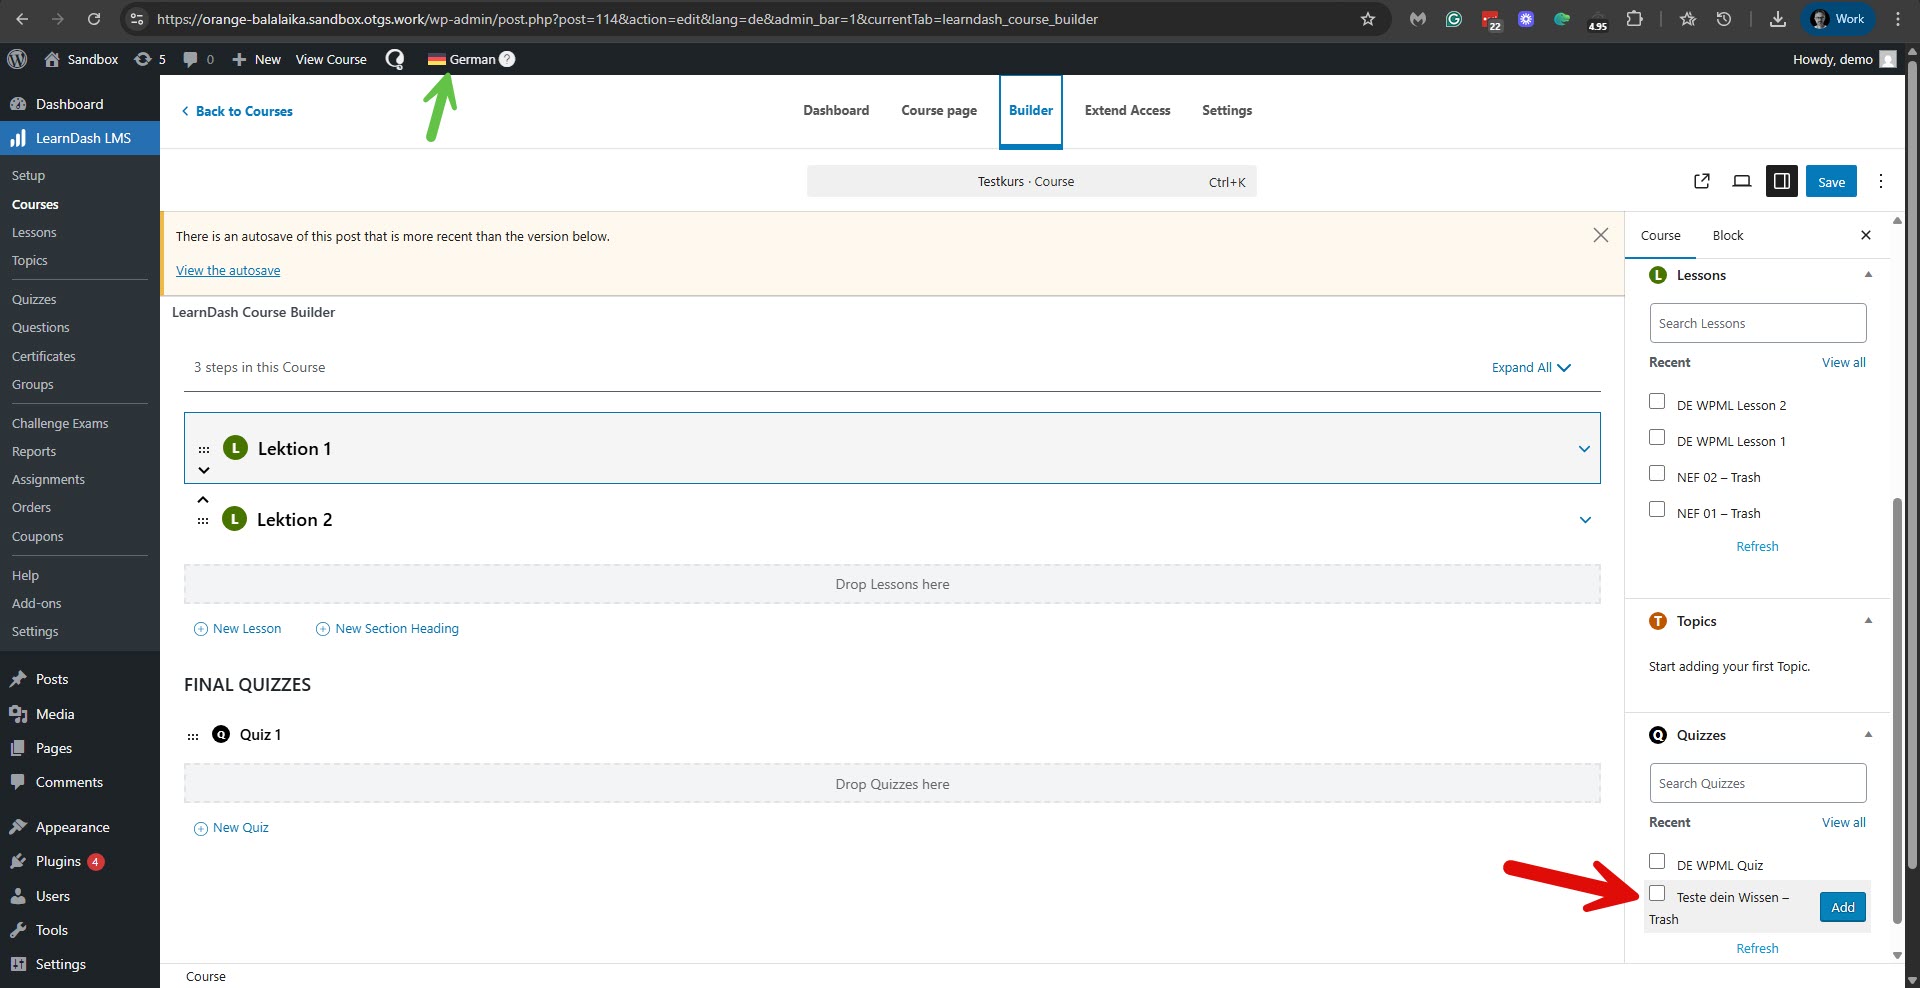Open the Block tab in sidebar
The image size is (1920, 988).
[1727, 236]
